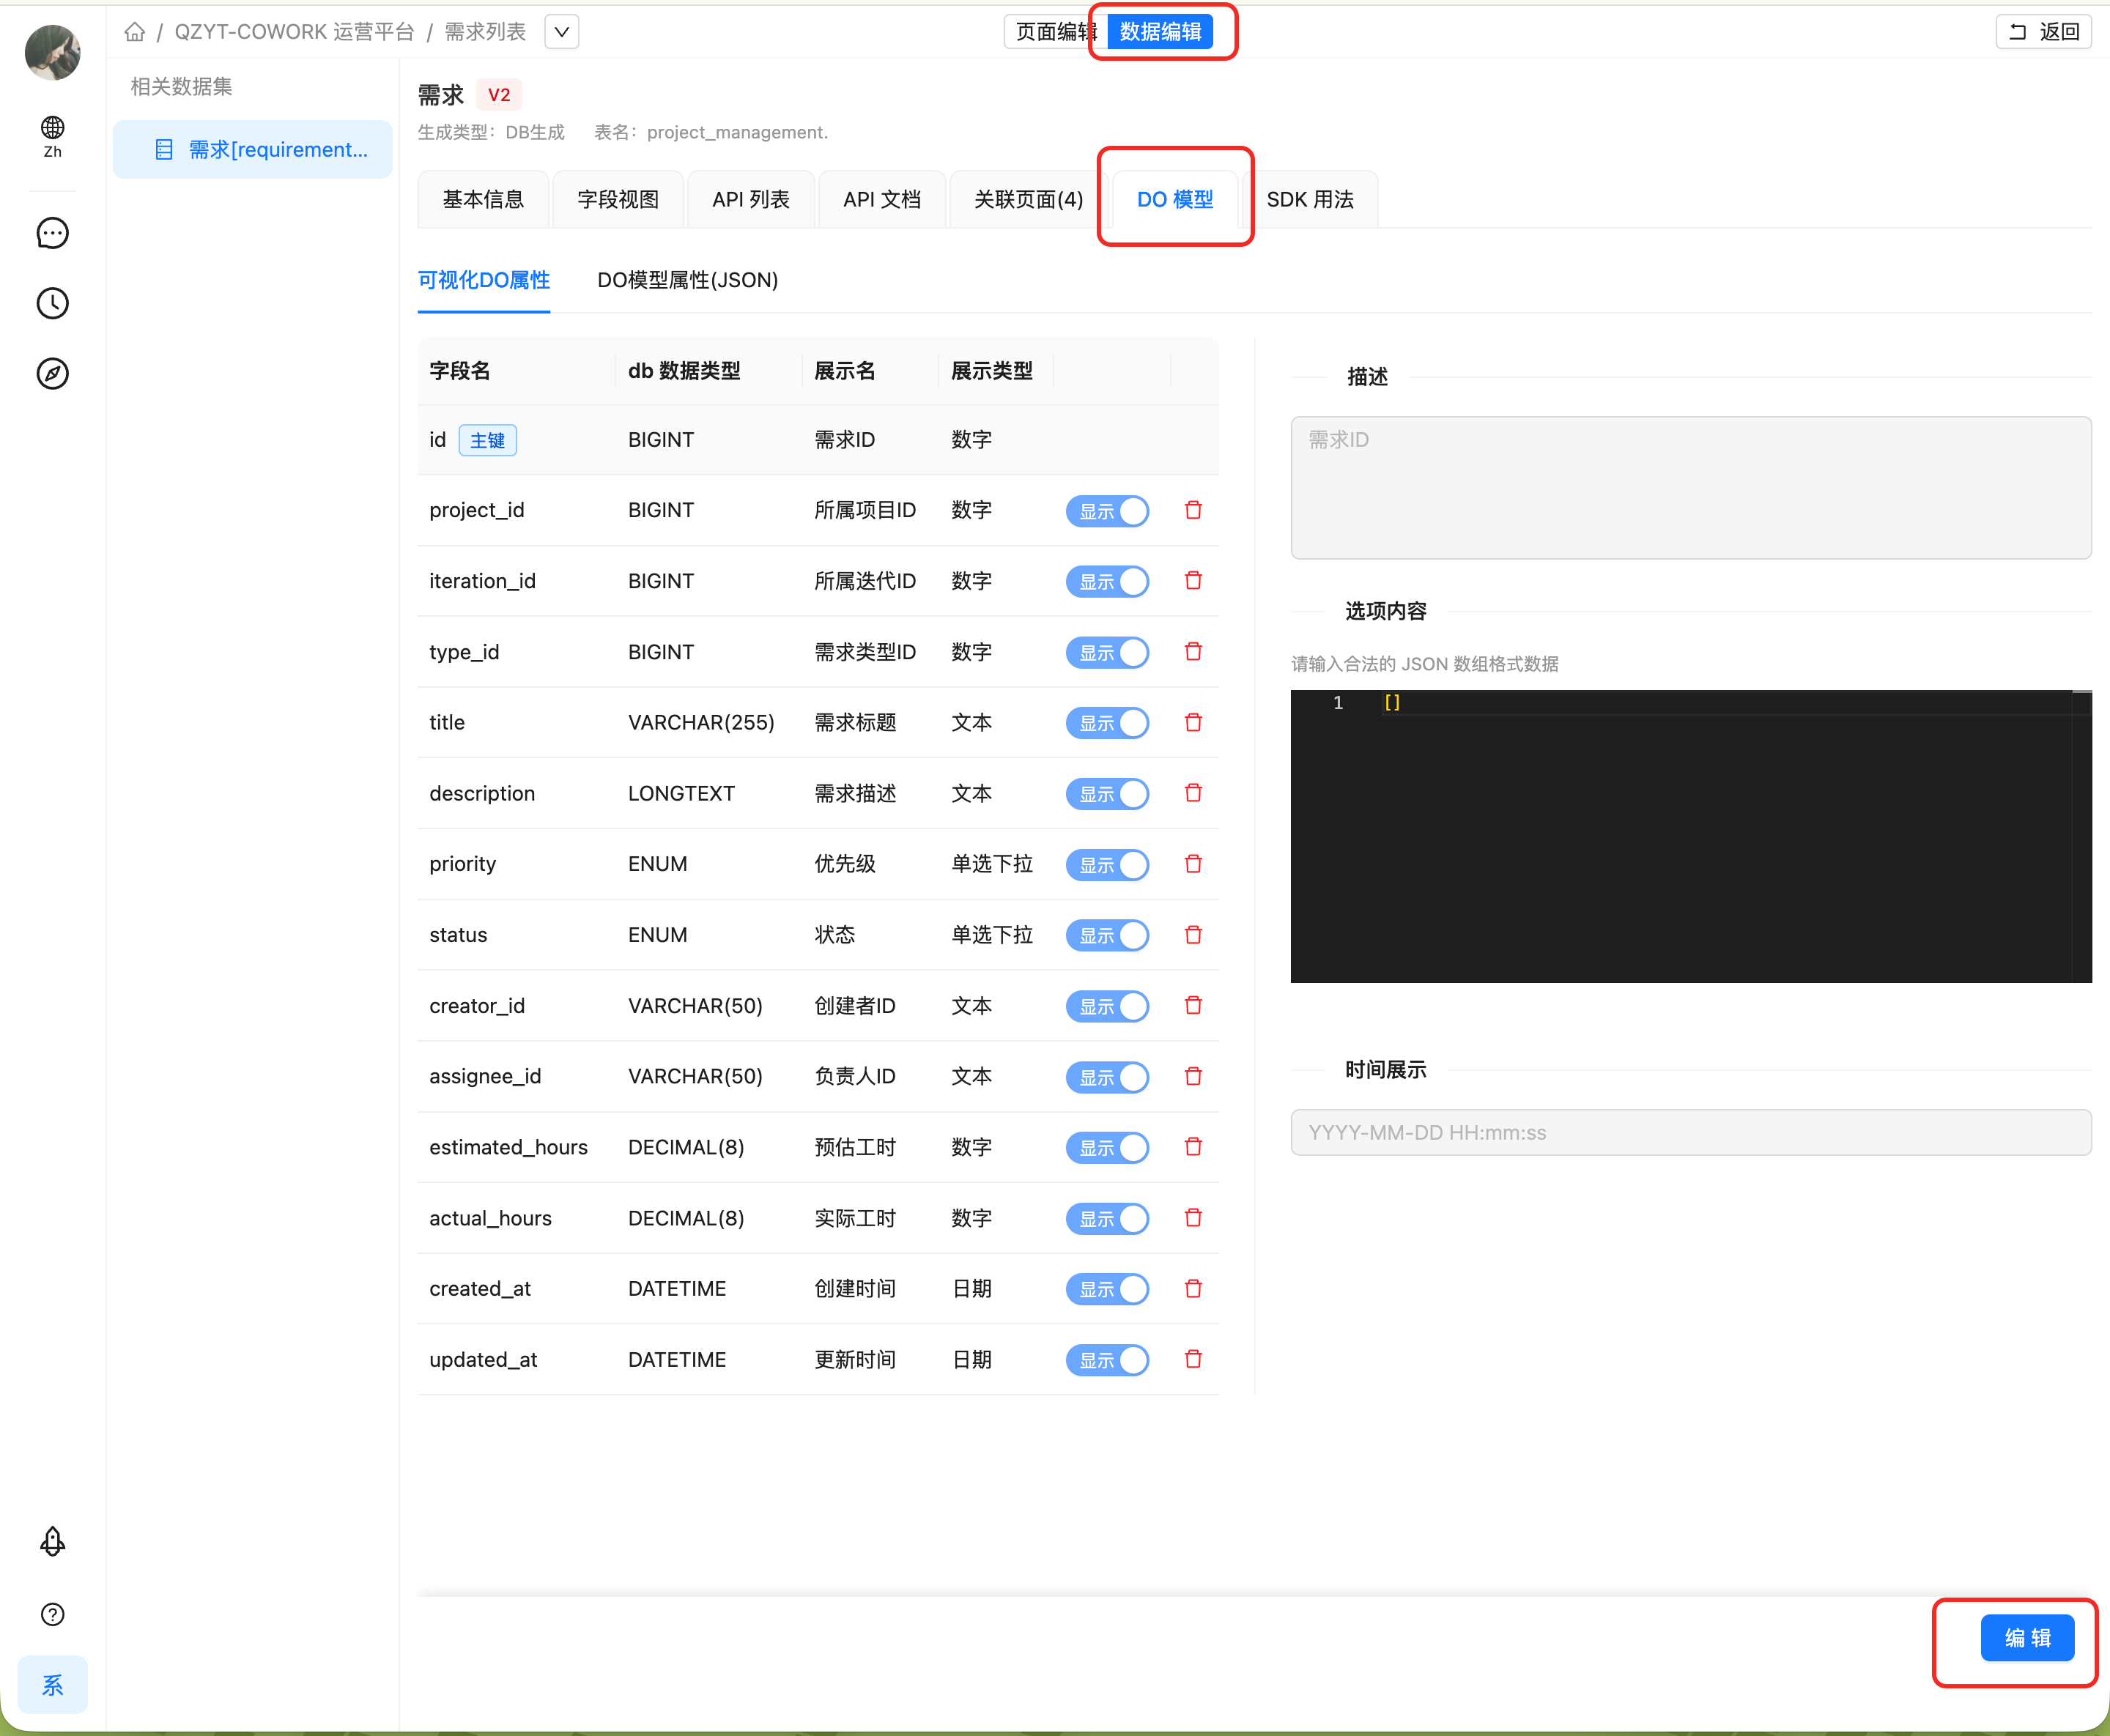Click the blue 编辑 button

point(2028,1638)
